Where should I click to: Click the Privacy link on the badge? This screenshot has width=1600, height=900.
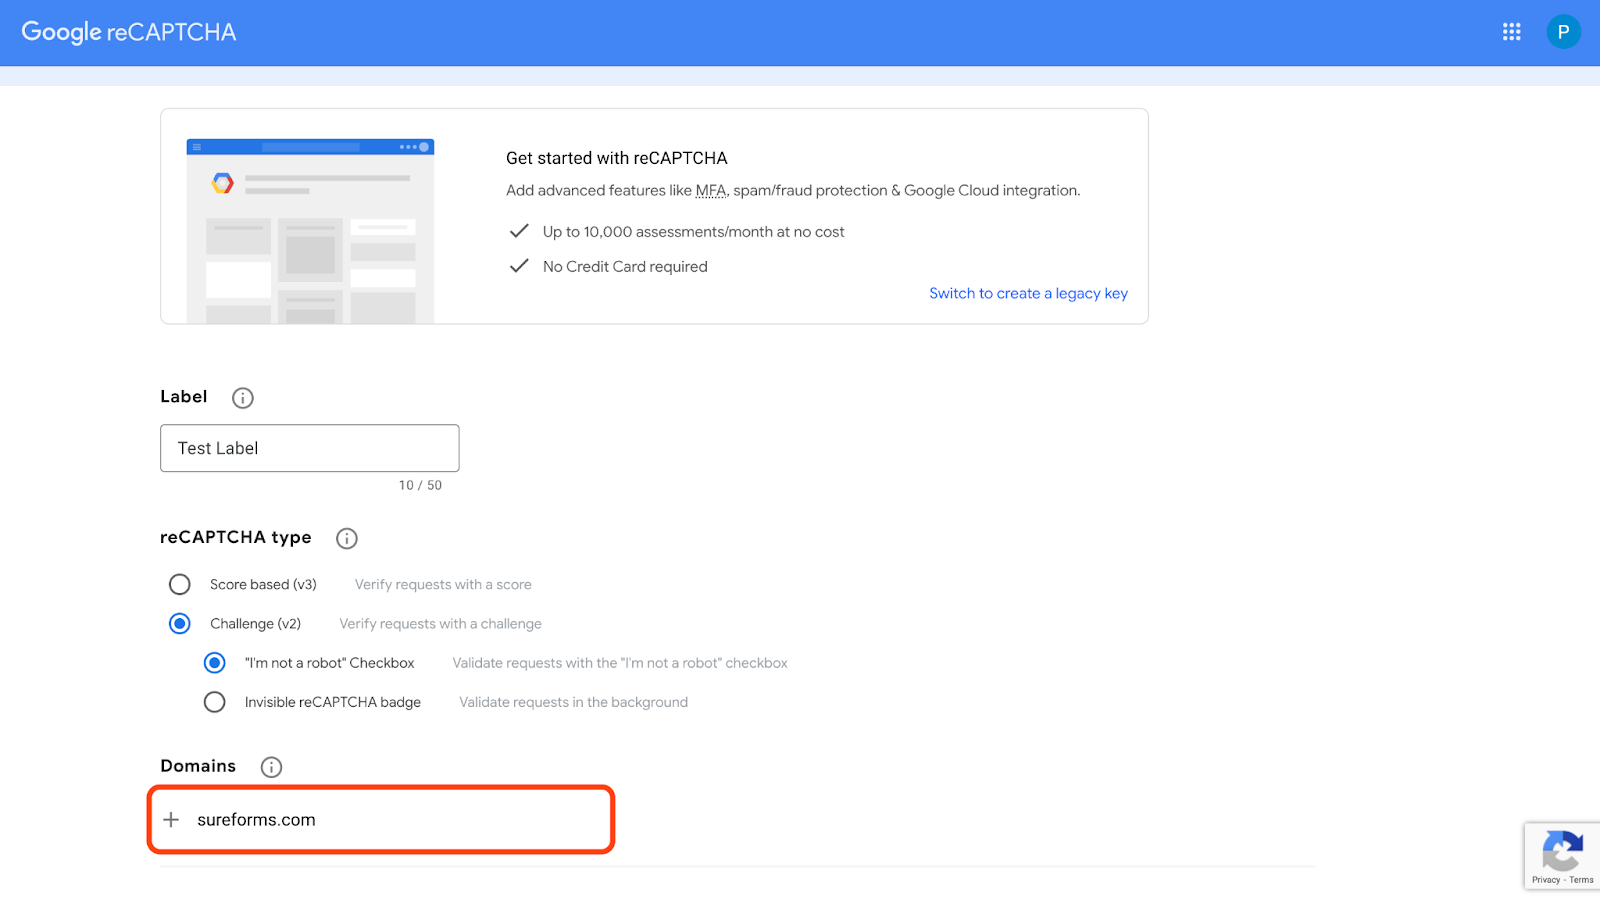1544,881
